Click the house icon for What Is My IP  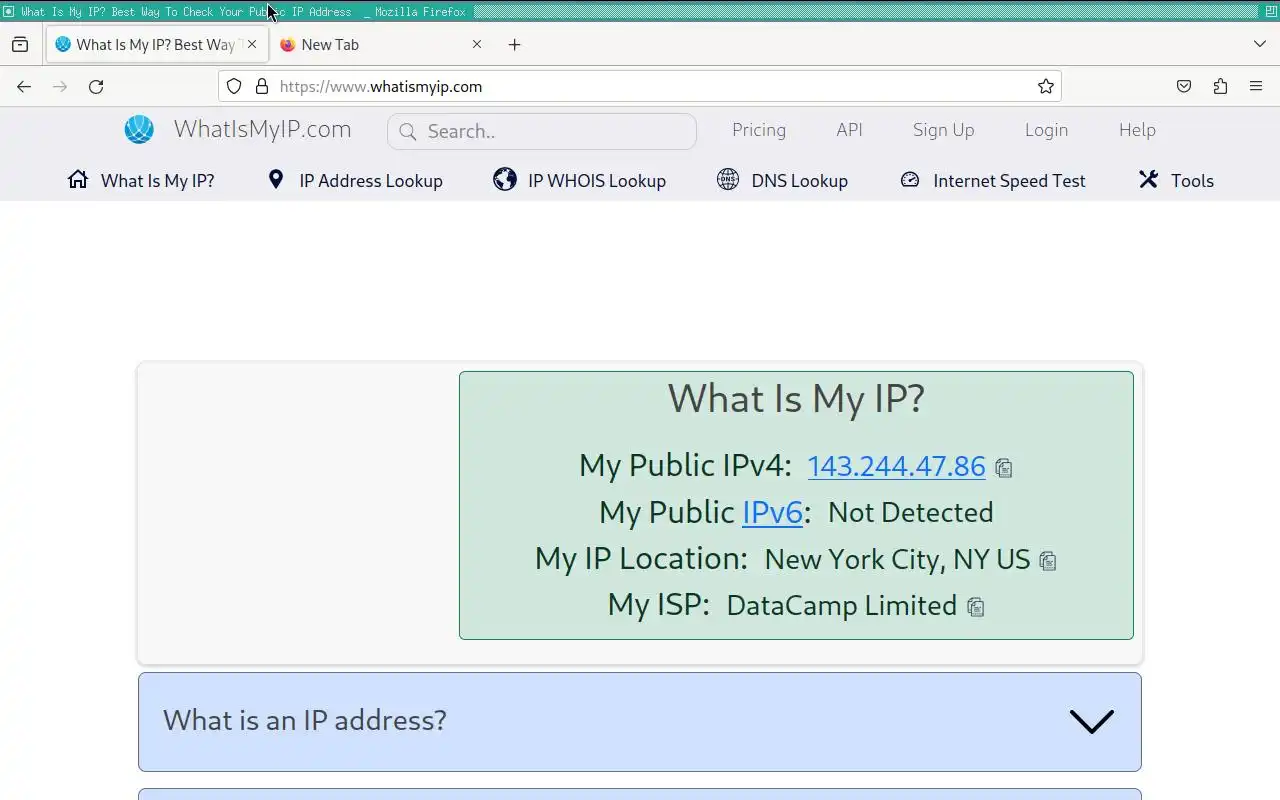coord(78,179)
